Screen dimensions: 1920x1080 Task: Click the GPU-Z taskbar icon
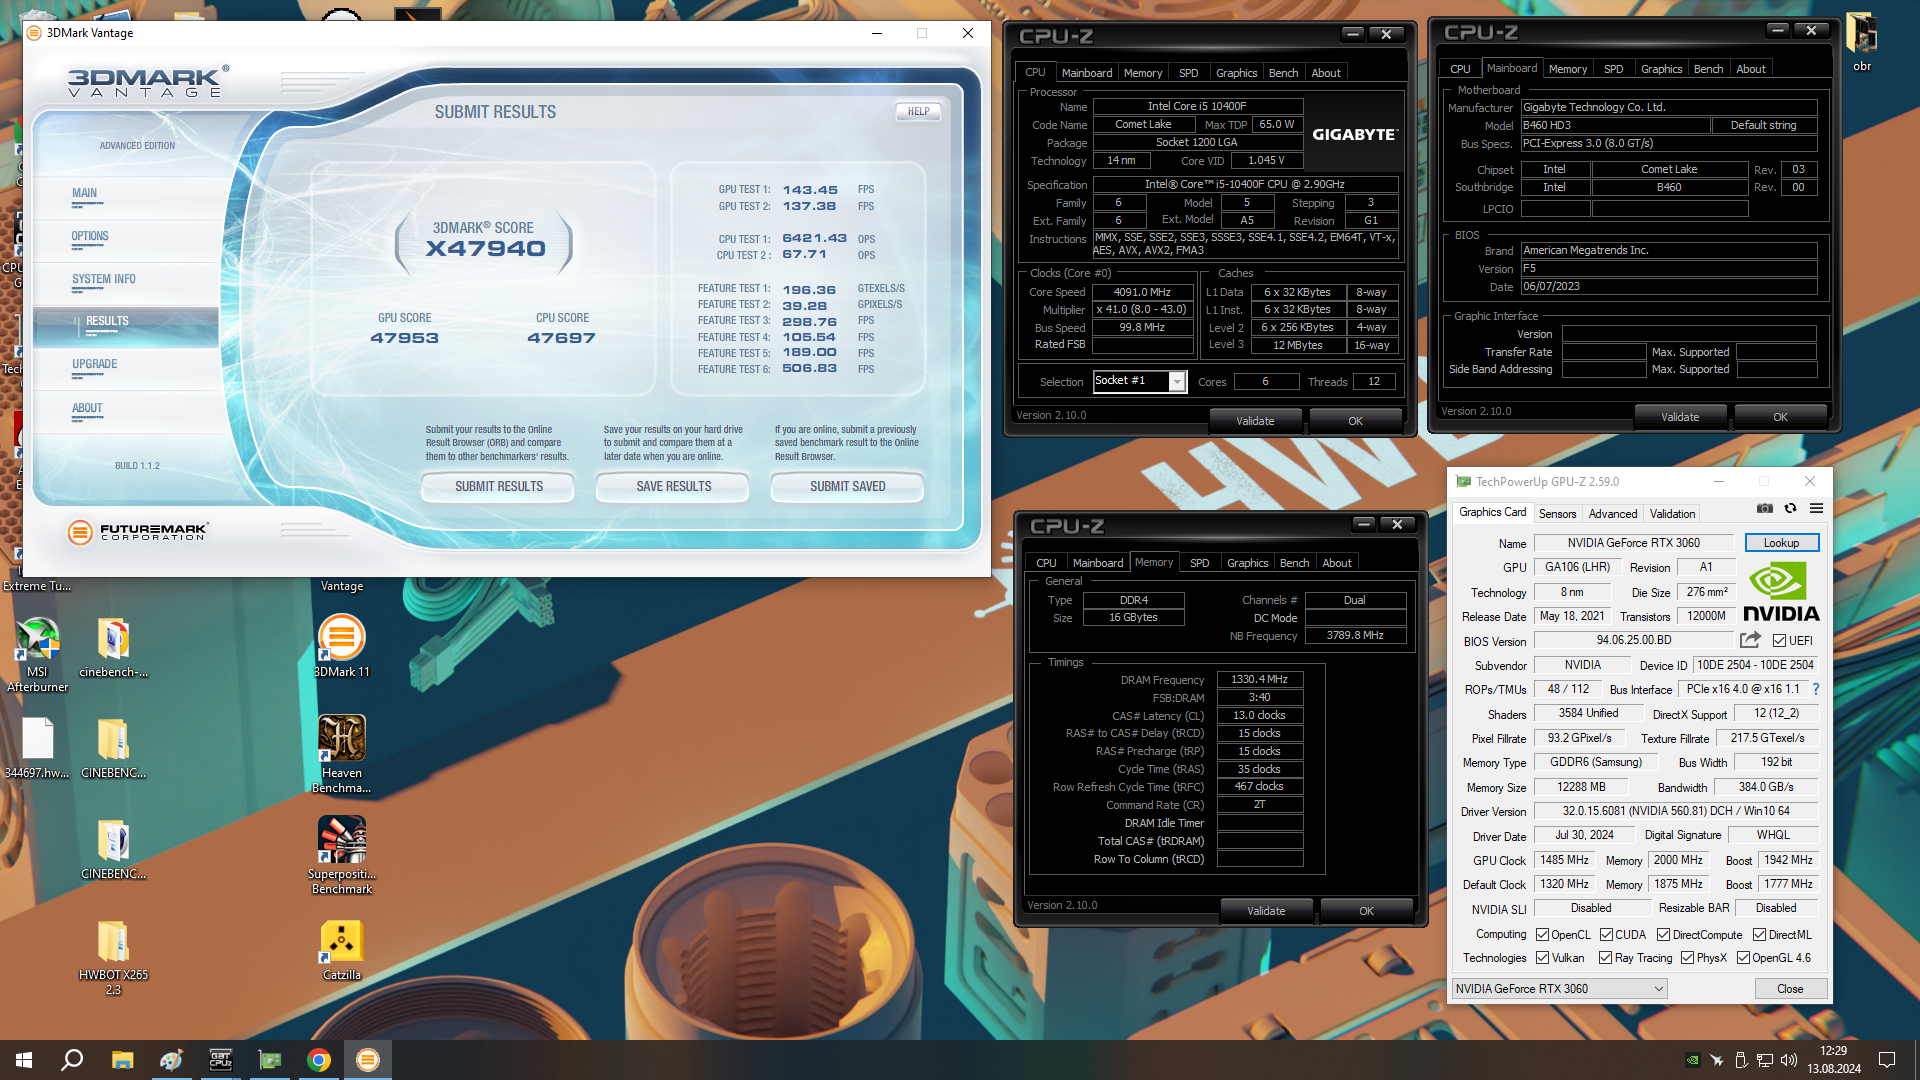coord(270,1060)
